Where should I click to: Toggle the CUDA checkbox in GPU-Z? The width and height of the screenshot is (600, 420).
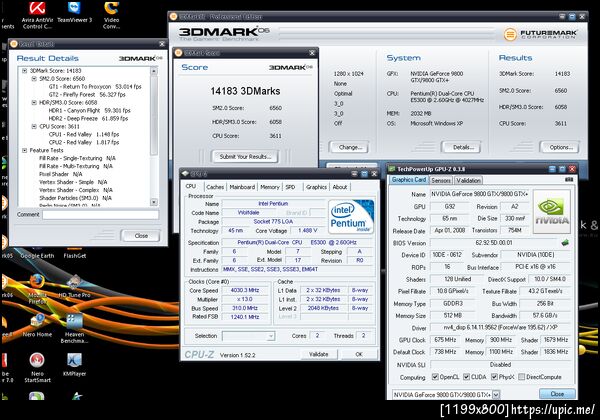pos(466,377)
